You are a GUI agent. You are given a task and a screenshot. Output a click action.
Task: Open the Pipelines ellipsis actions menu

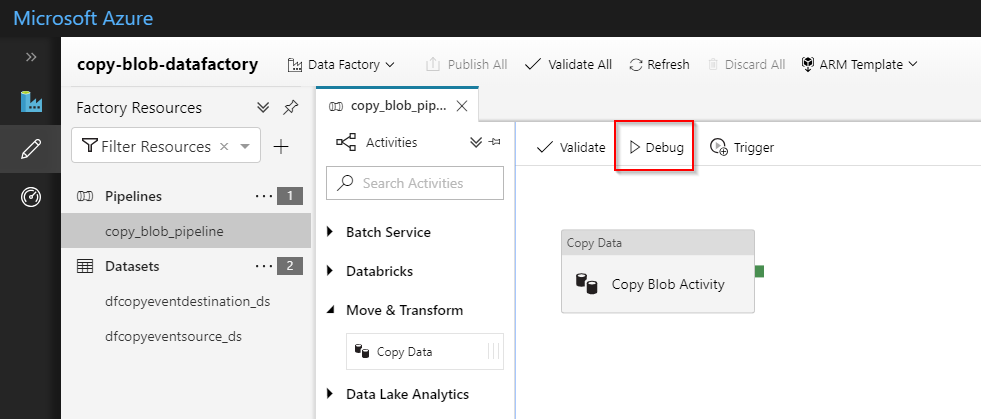tap(264, 196)
